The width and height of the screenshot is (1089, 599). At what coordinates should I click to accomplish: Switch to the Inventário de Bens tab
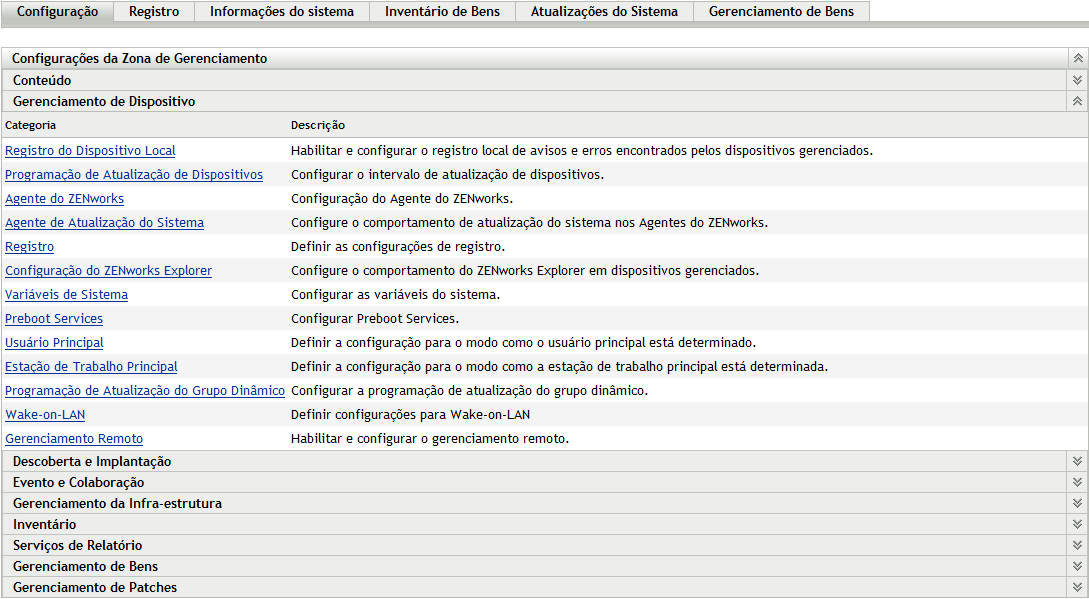[441, 12]
